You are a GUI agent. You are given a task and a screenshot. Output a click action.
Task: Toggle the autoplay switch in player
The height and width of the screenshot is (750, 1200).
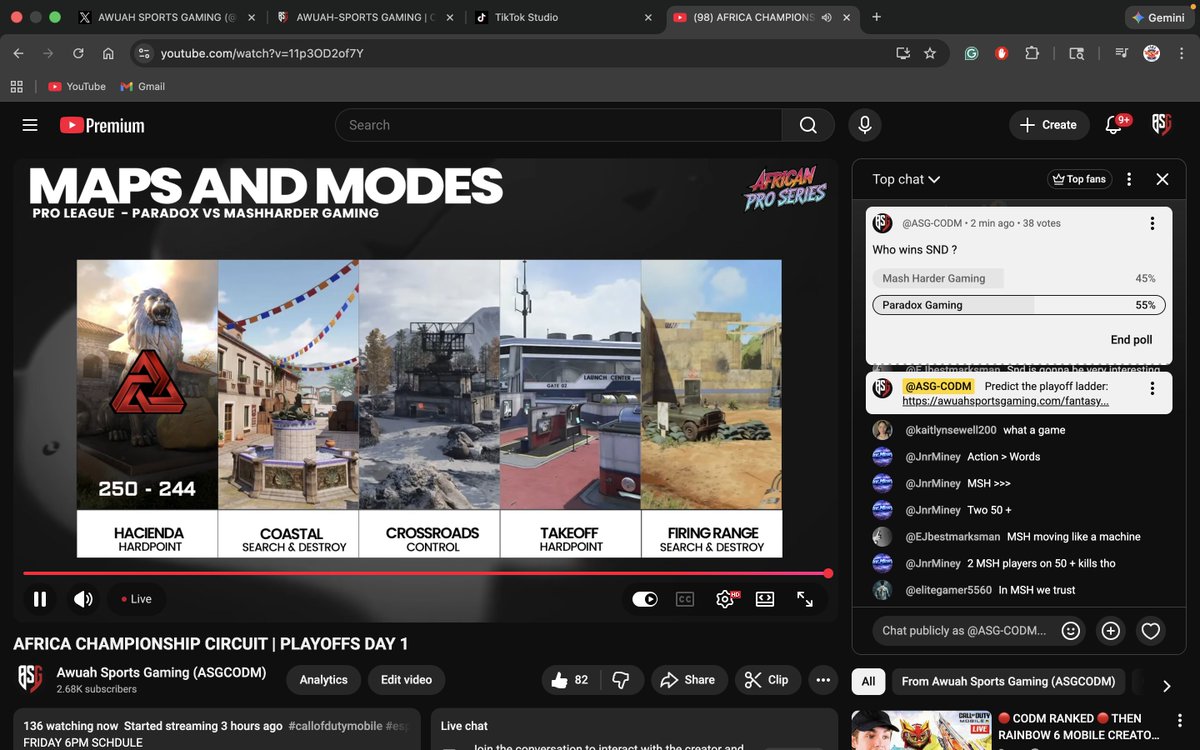[x=645, y=599]
